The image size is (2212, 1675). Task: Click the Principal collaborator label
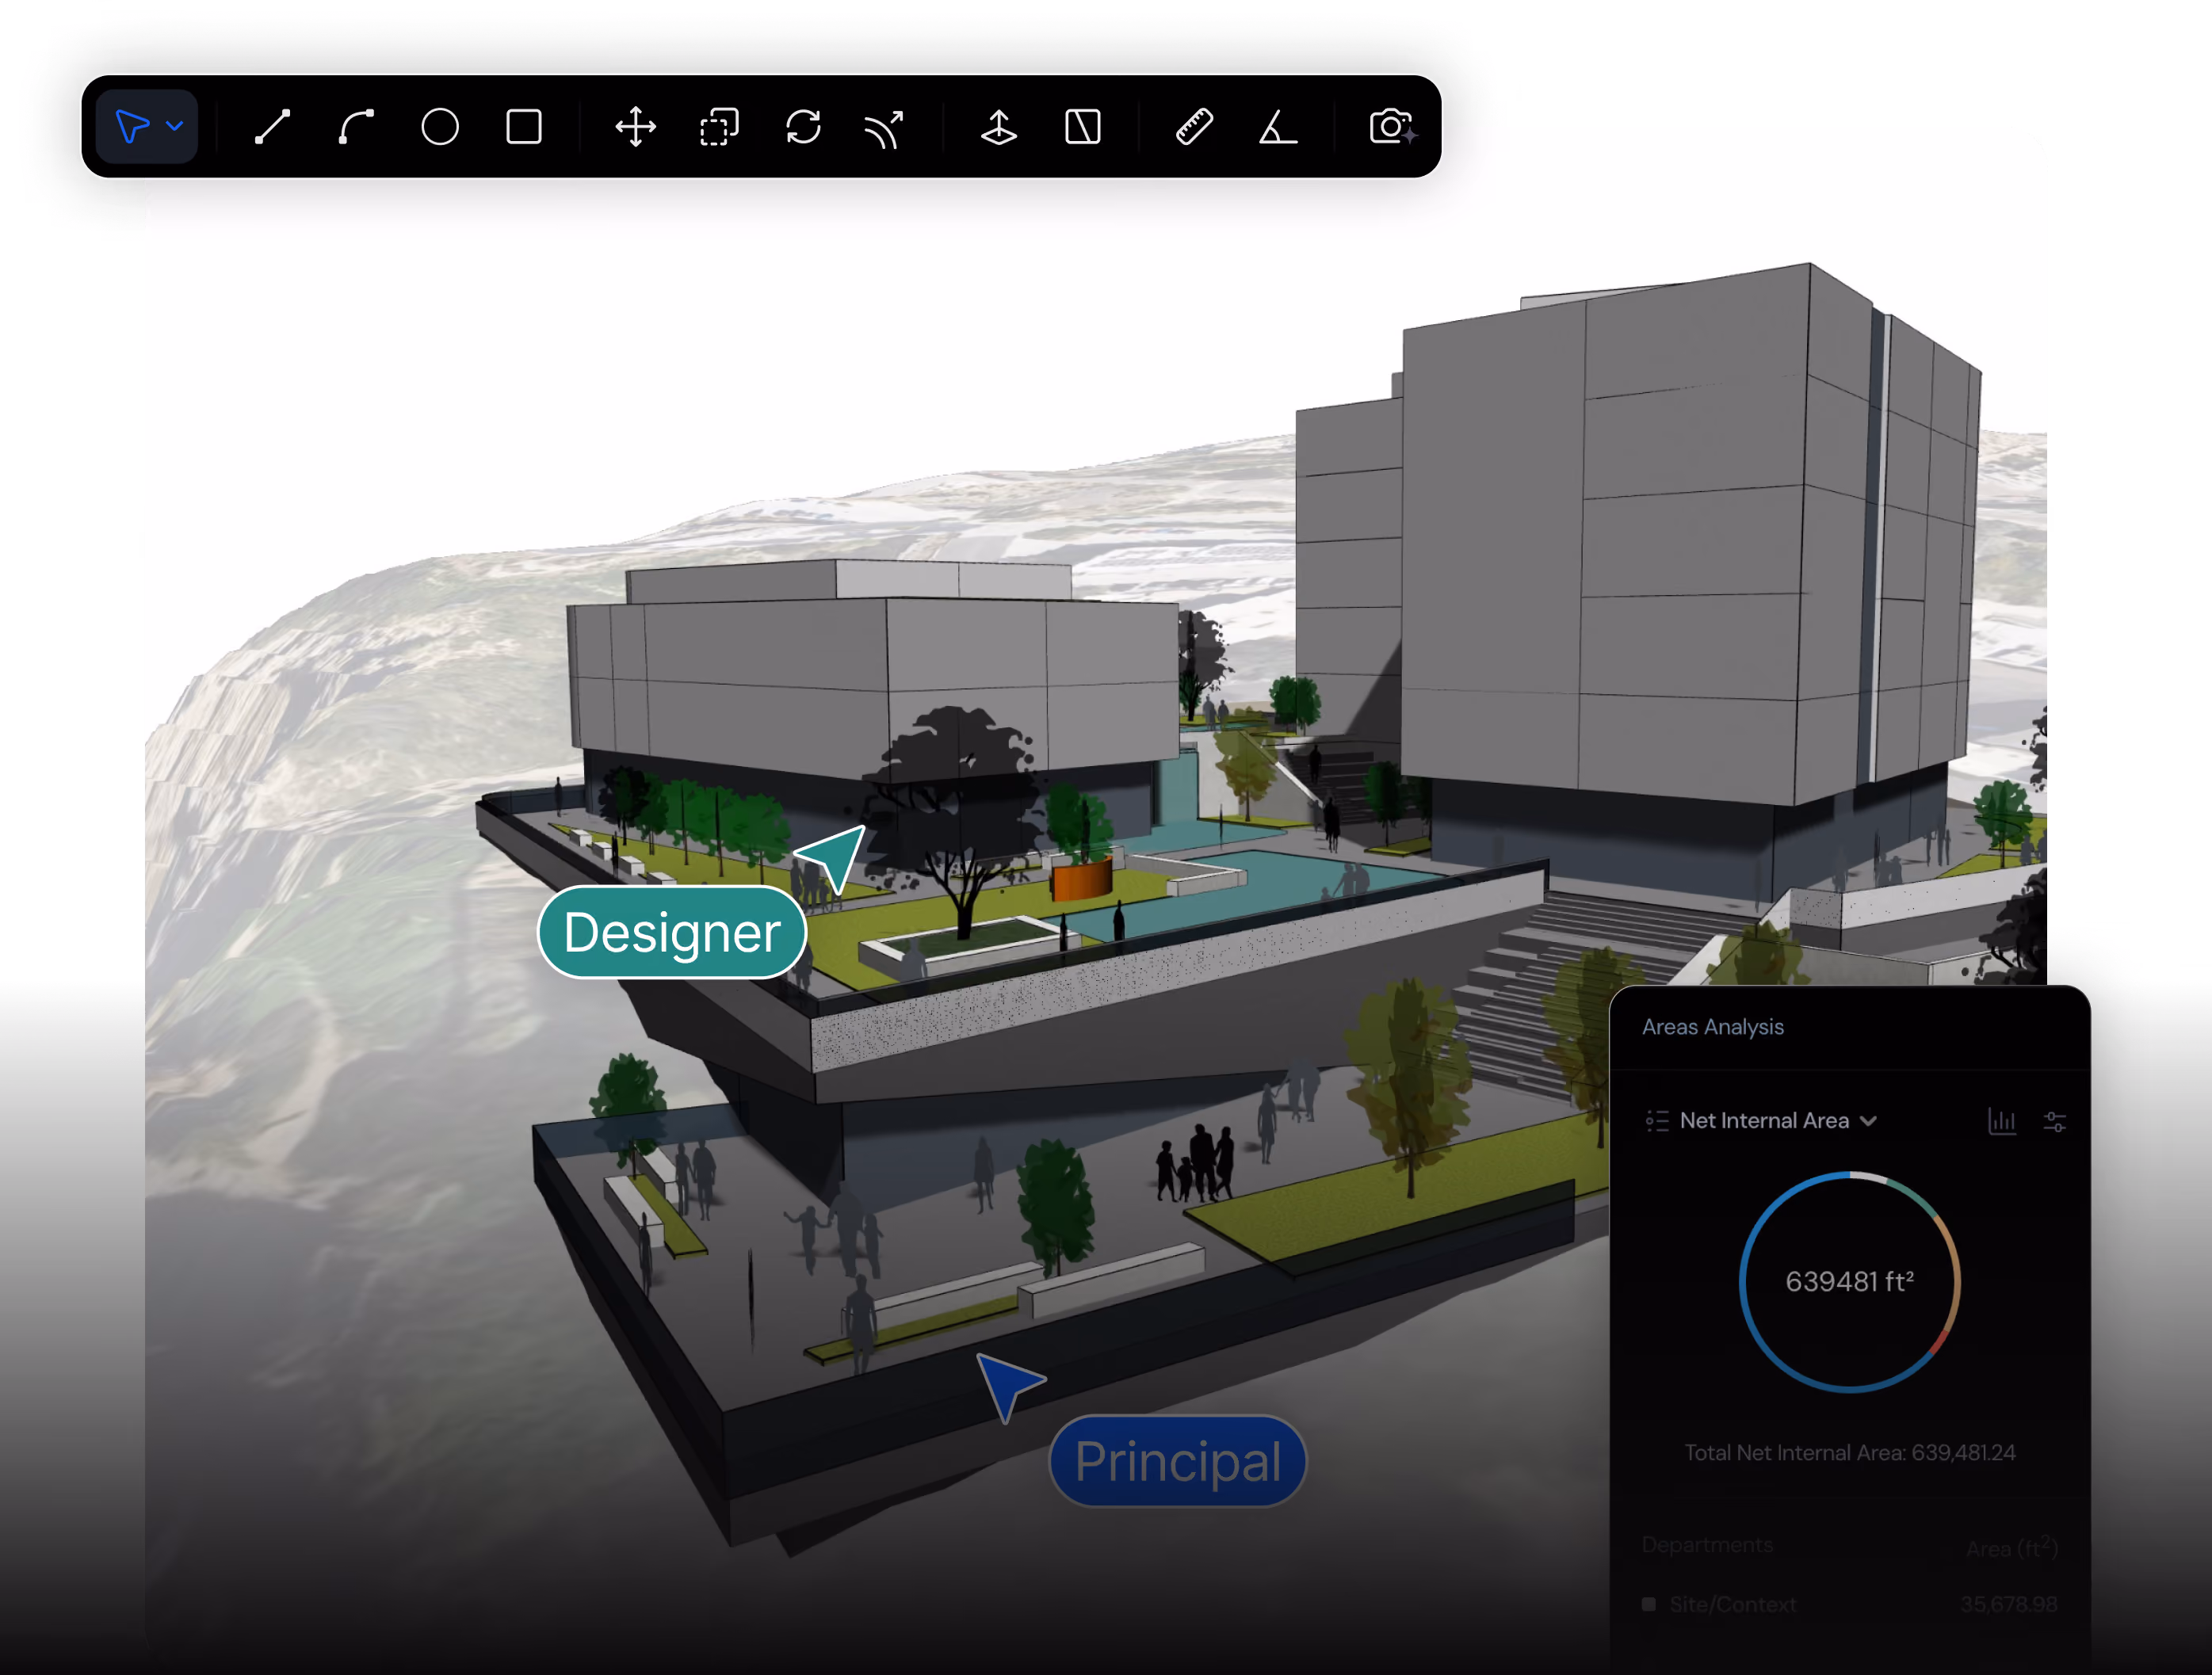(x=1178, y=1461)
